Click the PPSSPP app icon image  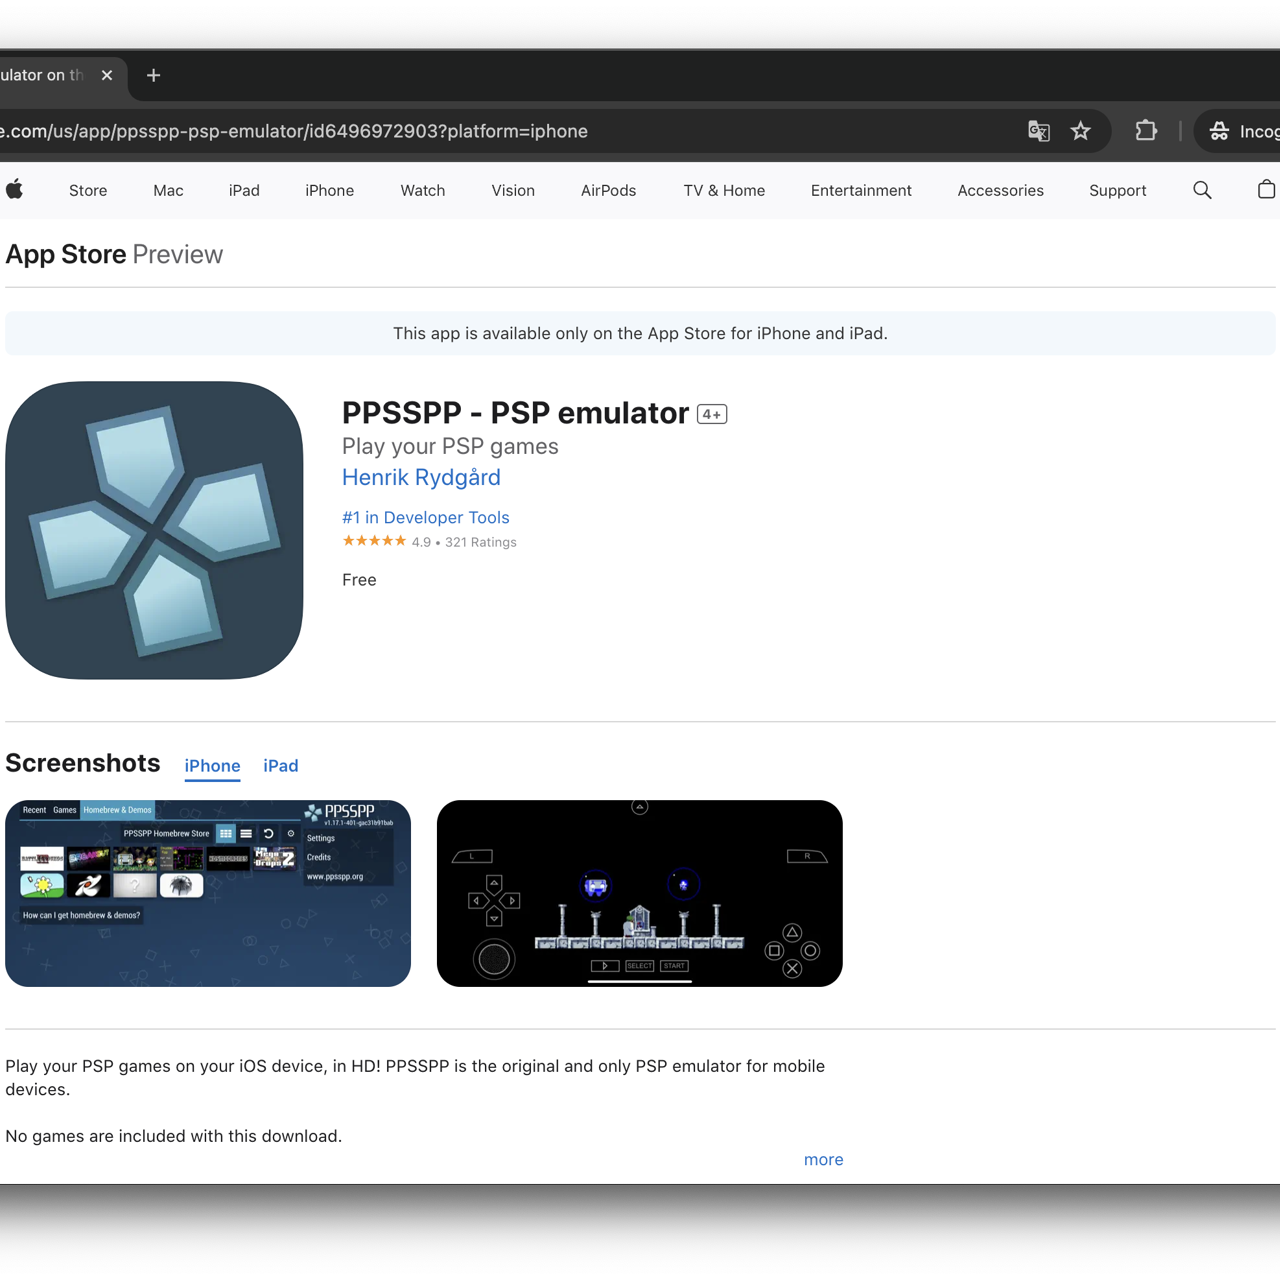[154, 530]
